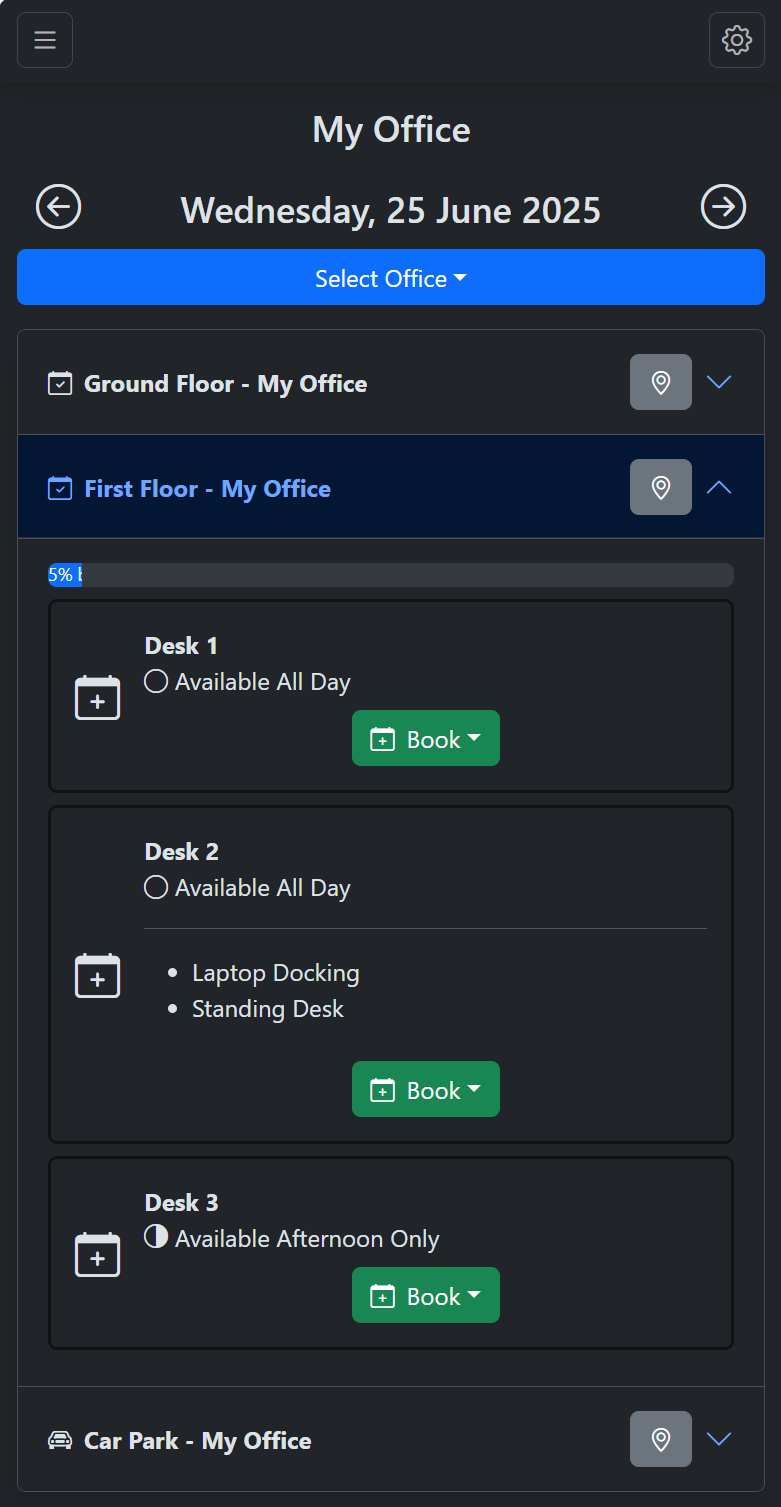Expand the Car Park section chevron

pos(719,1439)
